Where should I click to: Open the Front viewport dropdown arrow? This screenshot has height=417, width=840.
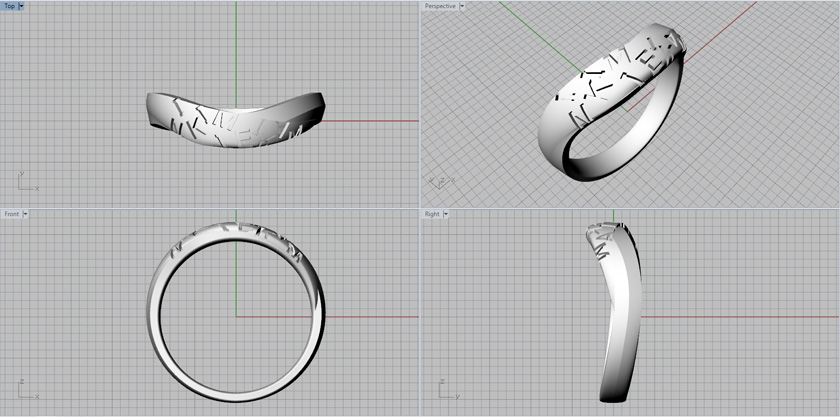point(26,214)
